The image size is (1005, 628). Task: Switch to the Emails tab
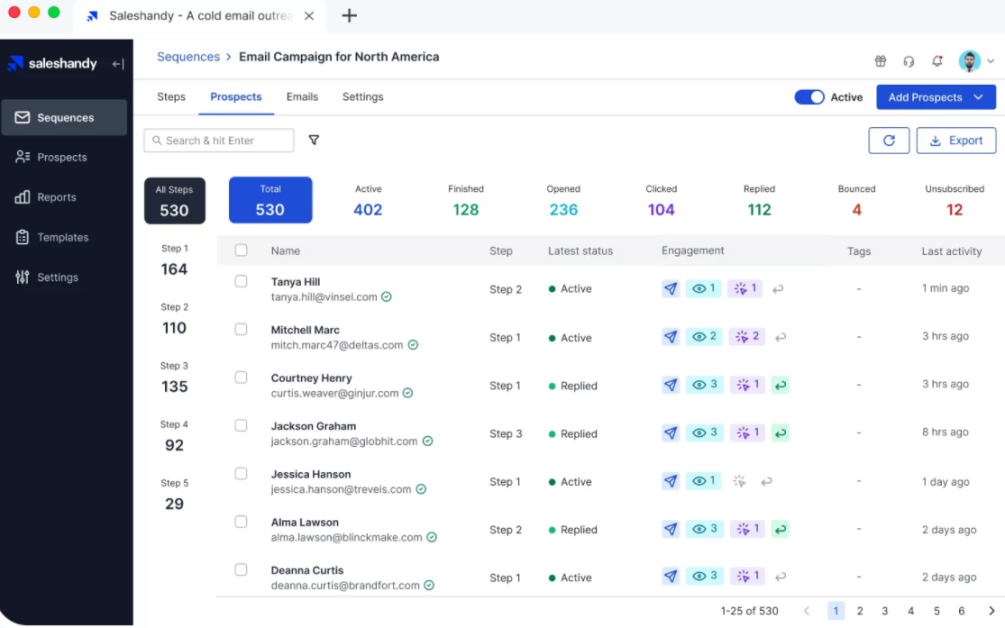coord(302,97)
